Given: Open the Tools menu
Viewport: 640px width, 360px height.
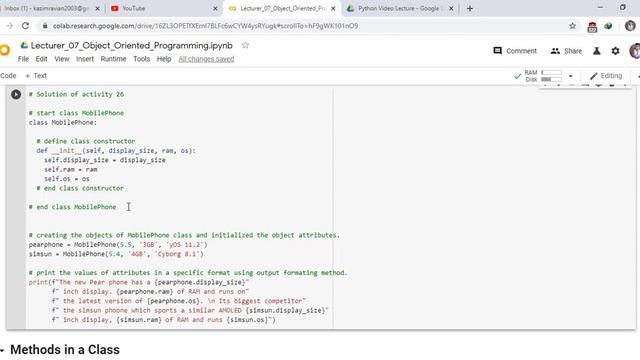Looking at the screenshot, I should pyautogui.click(x=142, y=59).
